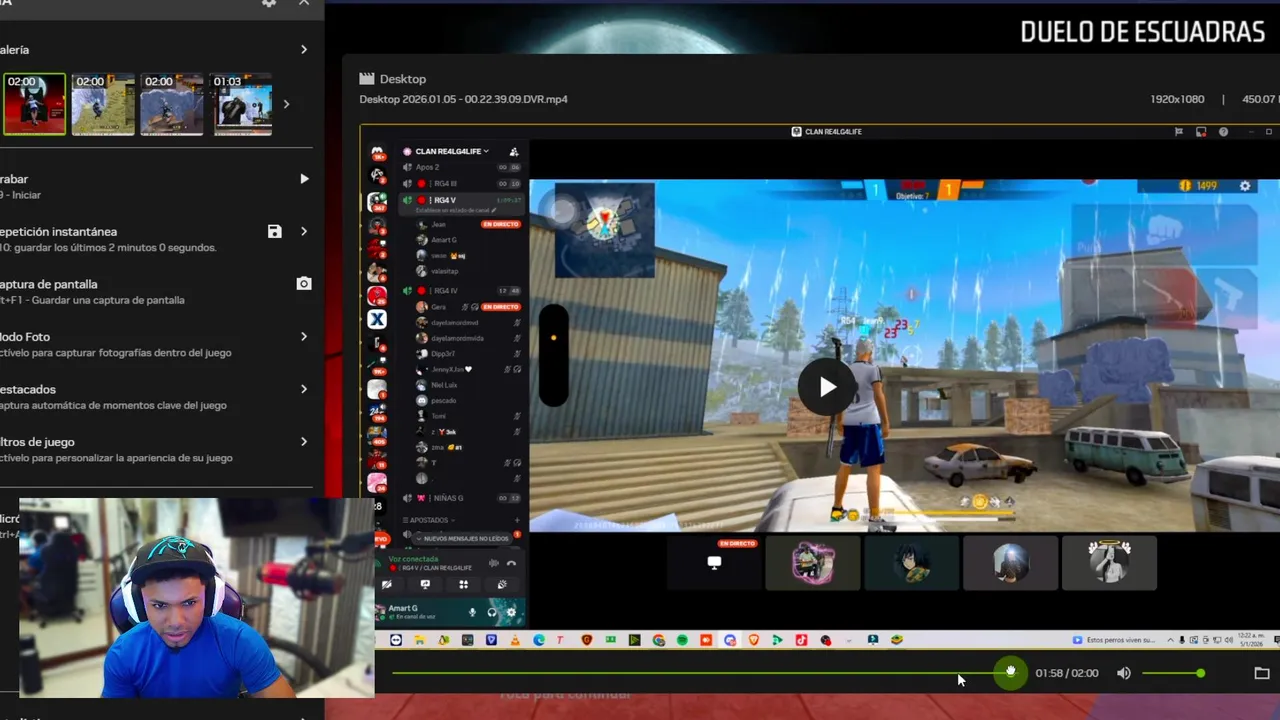The width and height of the screenshot is (1280, 720).
Task: Click the 01:58 / 02:00 time readout
Action: [x=1066, y=673]
